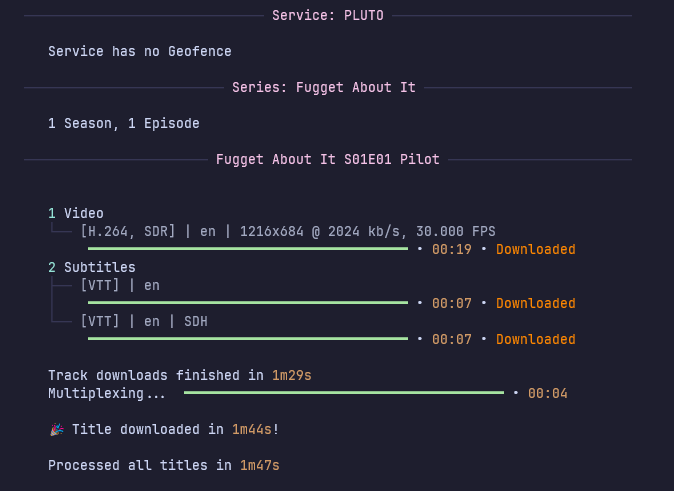This screenshot has height=491, width=674.
Task: Click the 'Fugget About It S01E01 Pilot' title
Action: coord(327,159)
